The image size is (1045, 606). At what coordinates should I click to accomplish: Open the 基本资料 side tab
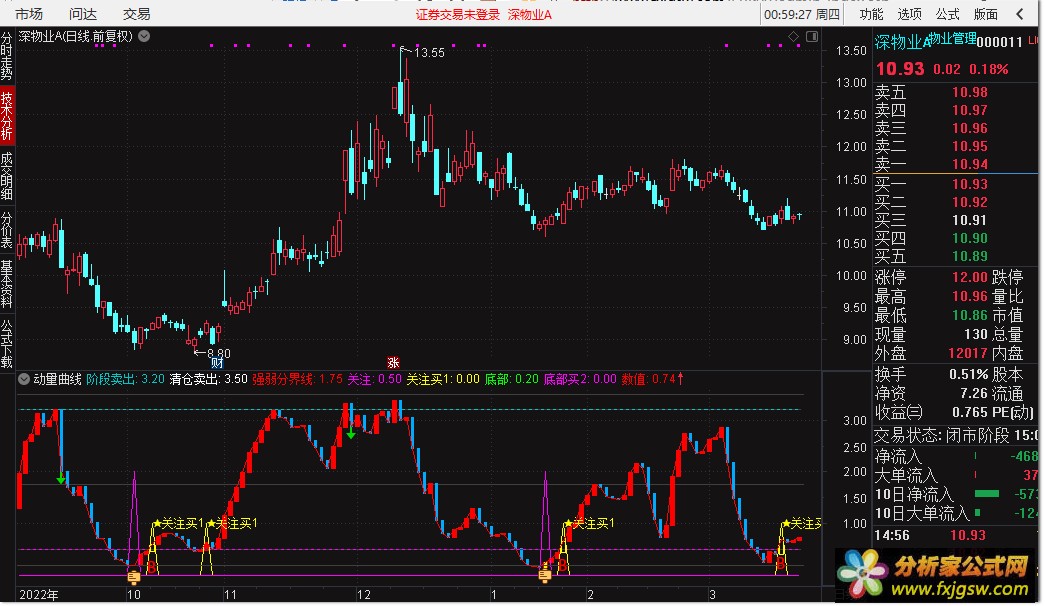[x=7, y=284]
